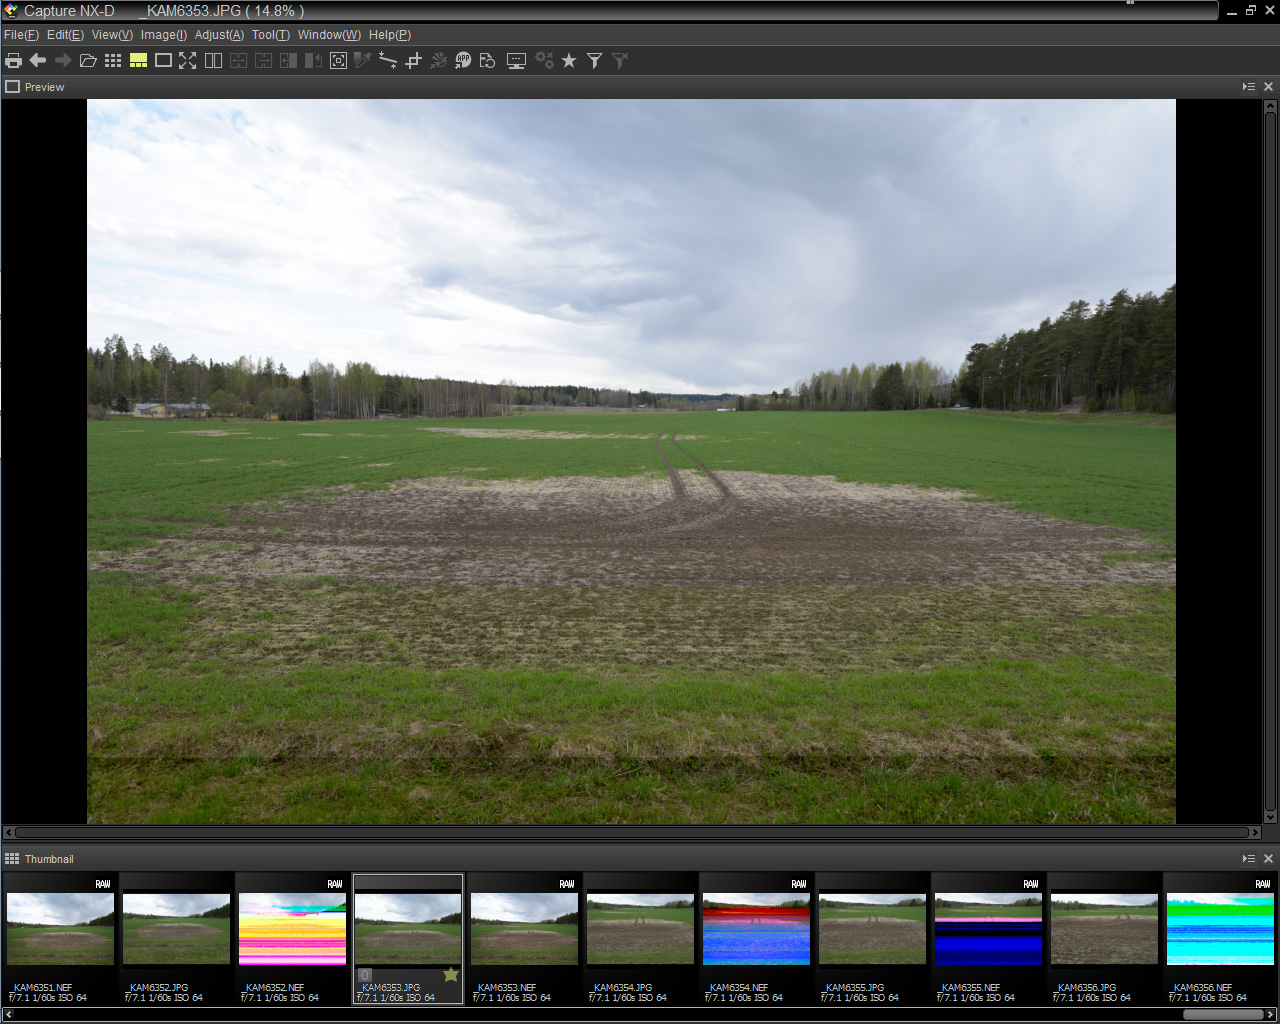This screenshot has width=1280, height=1024.
Task: Click the Preview panel header icon
Action: [x=12, y=87]
